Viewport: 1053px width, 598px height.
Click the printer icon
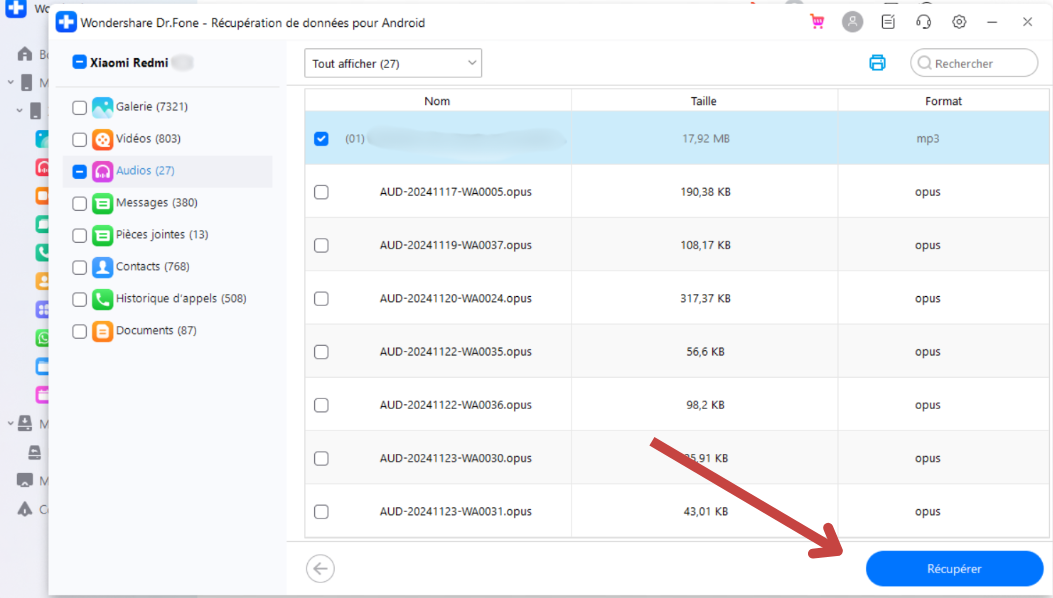point(877,63)
